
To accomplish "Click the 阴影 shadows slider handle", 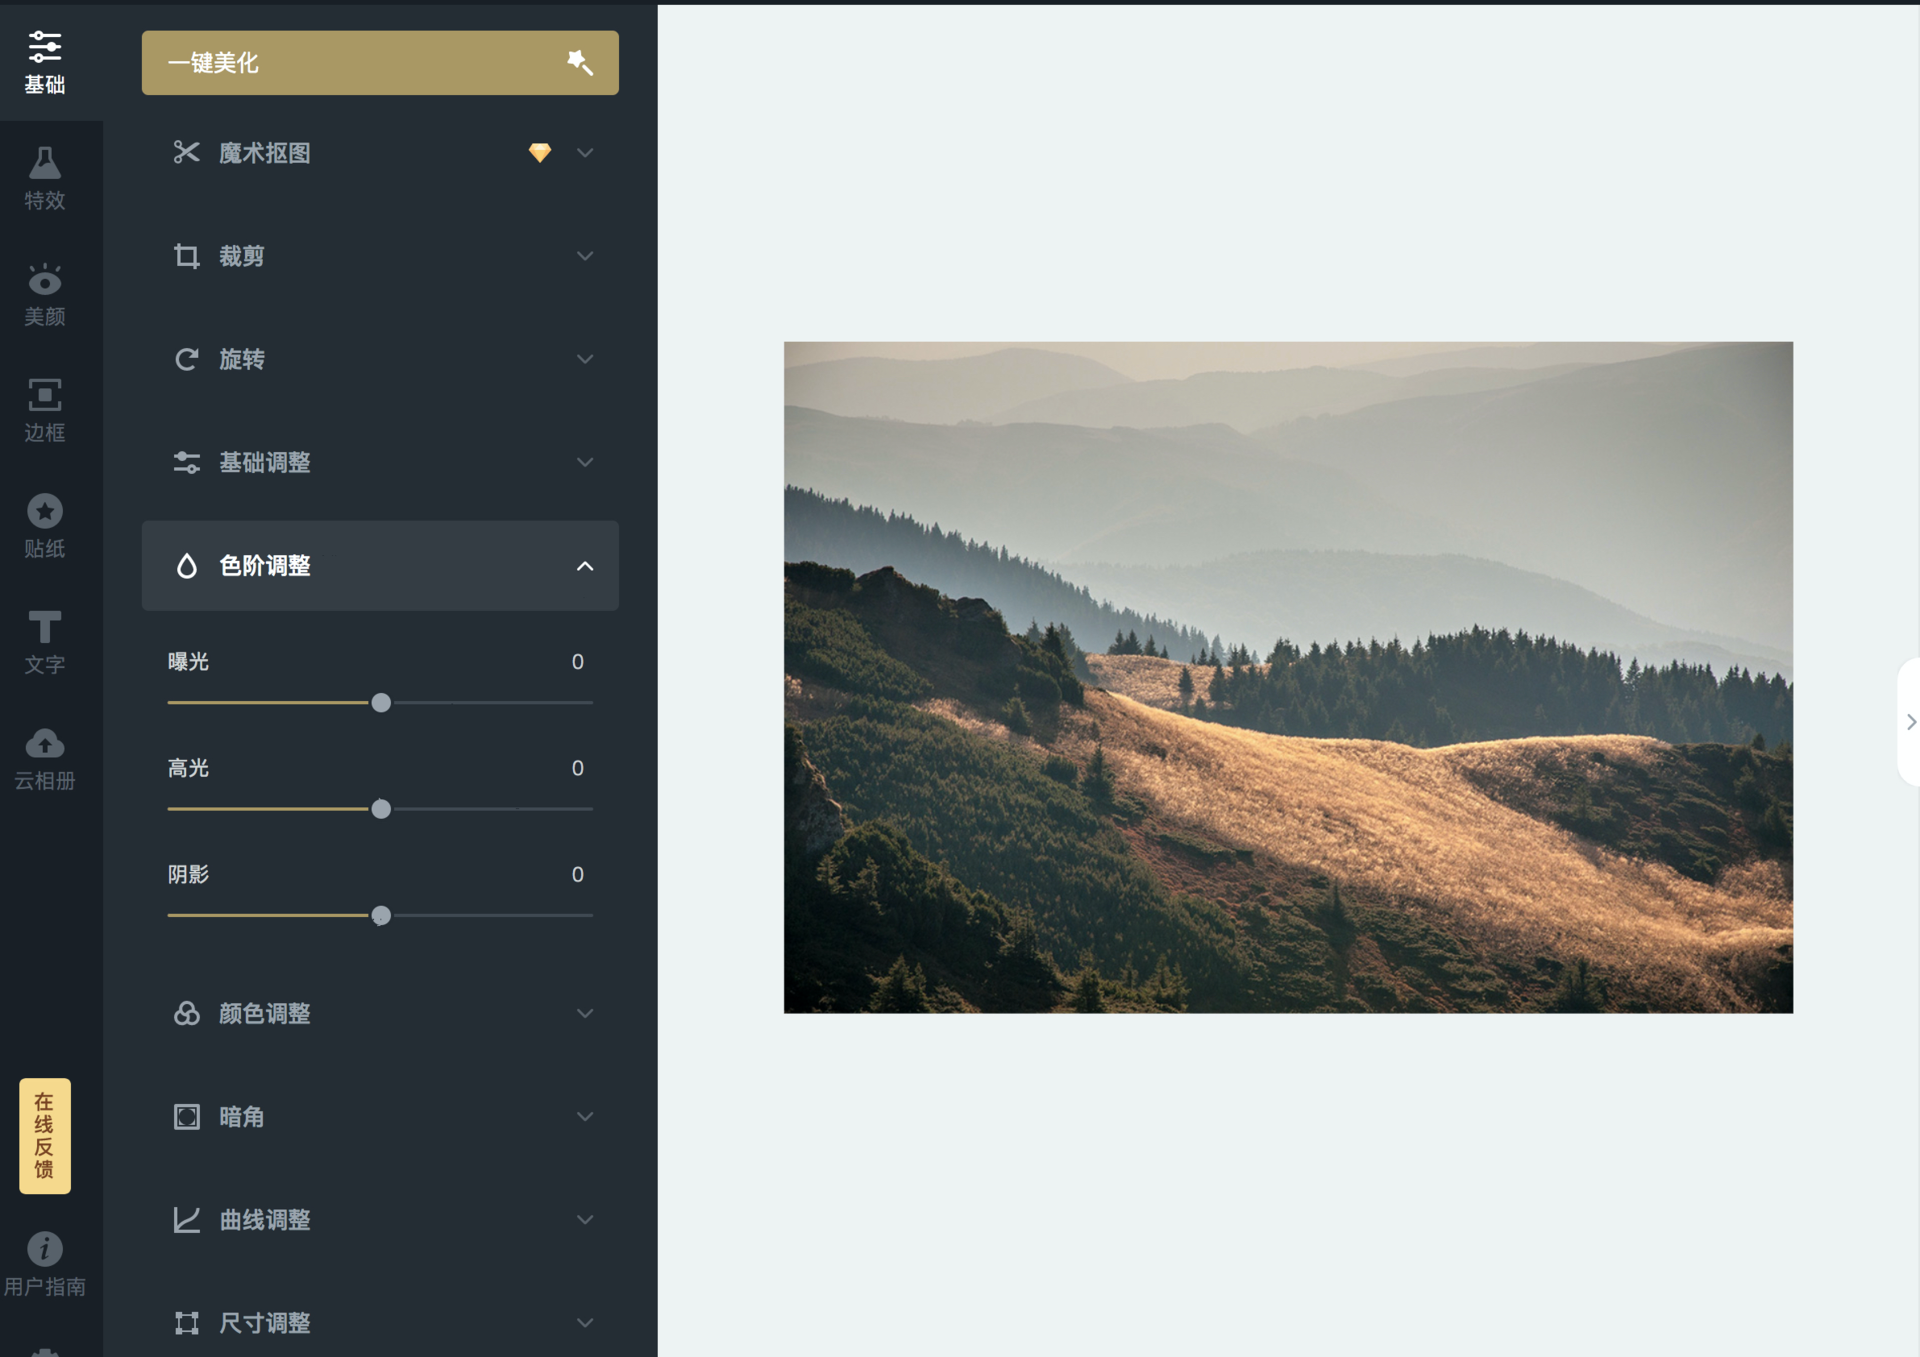I will coord(381,915).
